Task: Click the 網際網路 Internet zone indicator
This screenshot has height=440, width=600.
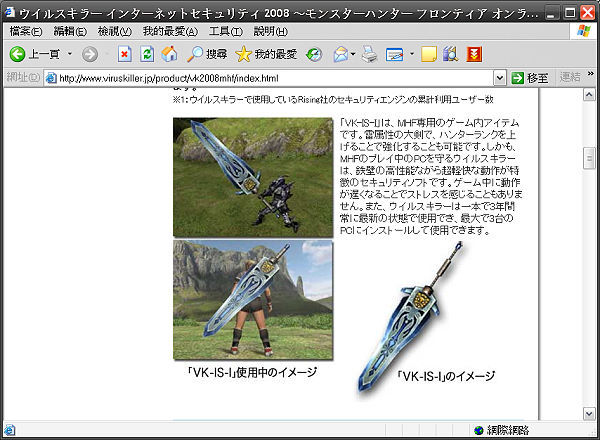Action: point(501,430)
